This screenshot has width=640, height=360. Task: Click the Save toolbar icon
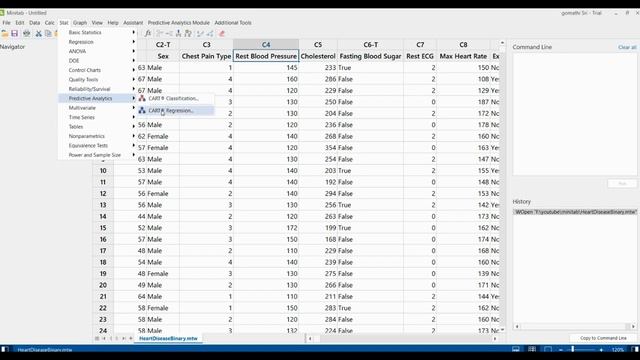15,33
